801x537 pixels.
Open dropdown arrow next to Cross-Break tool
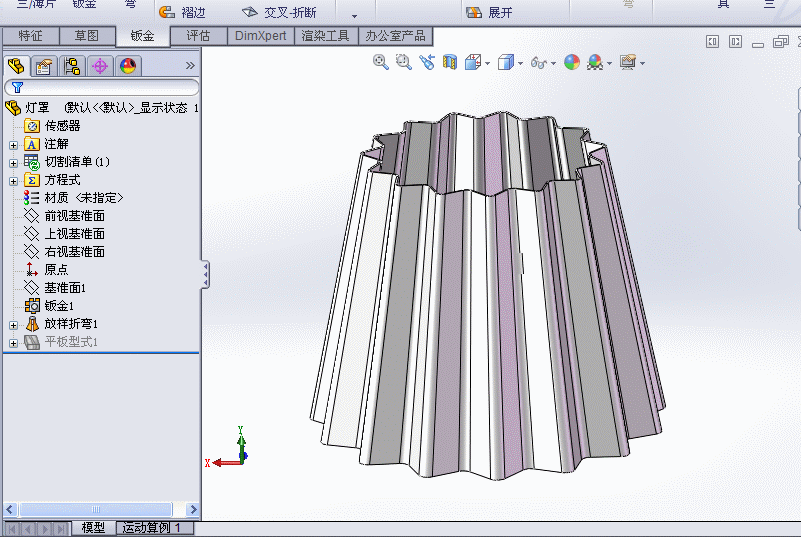click(354, 16)
